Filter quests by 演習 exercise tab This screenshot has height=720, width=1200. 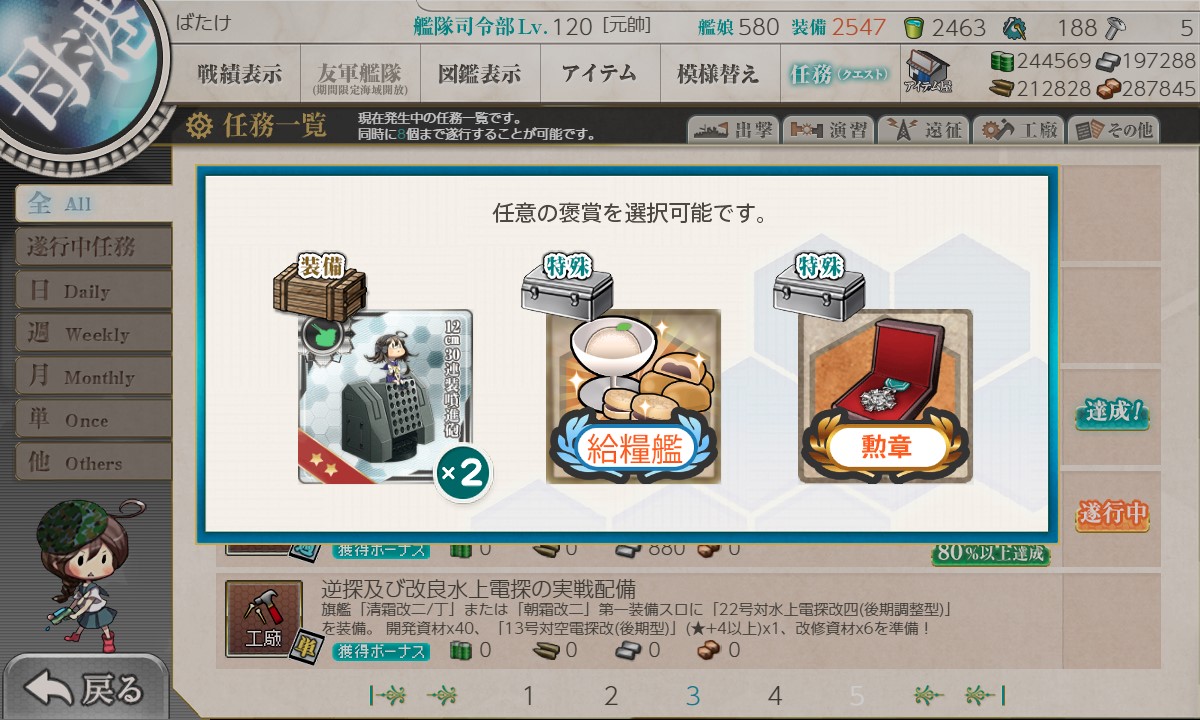click(828, 130)
